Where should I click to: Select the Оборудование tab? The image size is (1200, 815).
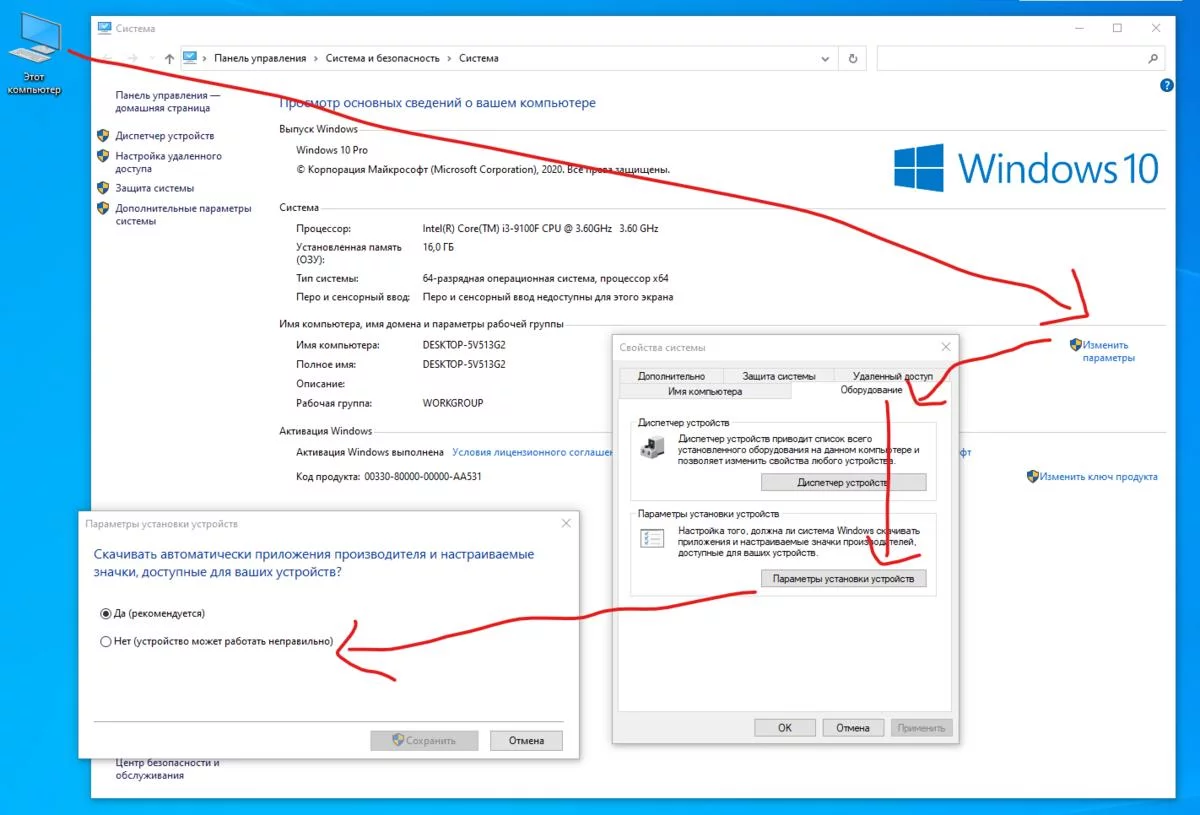[871, 390]
